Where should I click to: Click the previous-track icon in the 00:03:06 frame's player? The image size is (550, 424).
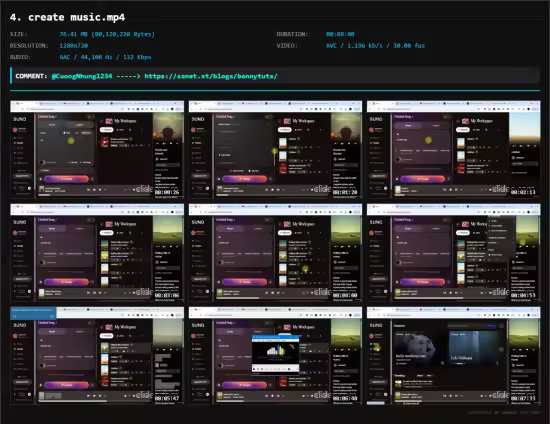(x=88, y=293)
